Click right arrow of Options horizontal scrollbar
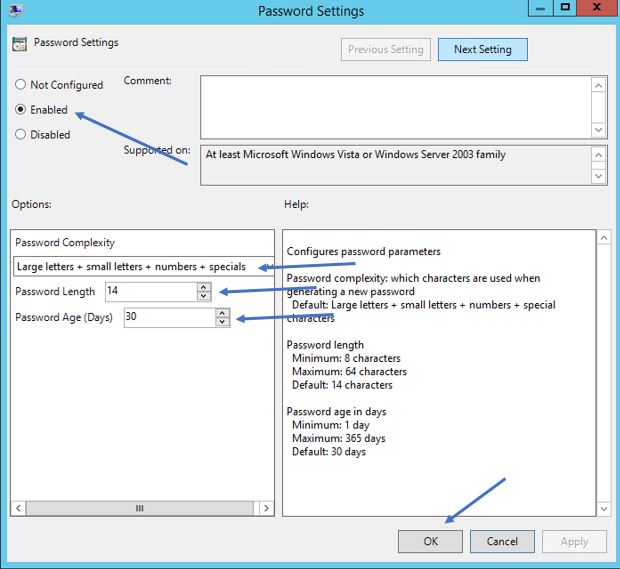This screenshot has width=620, height=569. tap(266, 508)
